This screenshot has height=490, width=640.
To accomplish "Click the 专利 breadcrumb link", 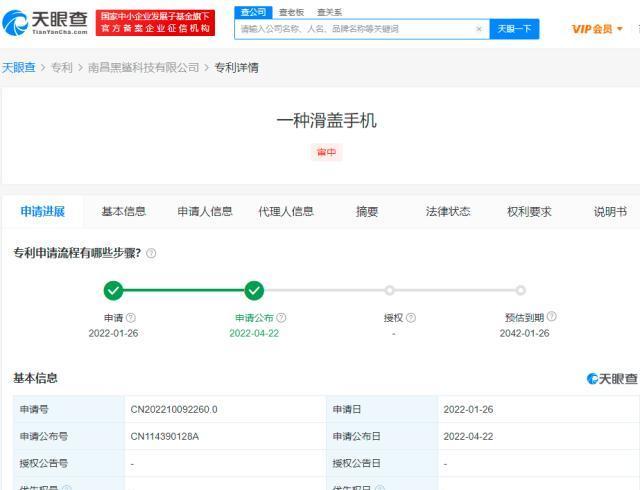I will tap(62, 67).
